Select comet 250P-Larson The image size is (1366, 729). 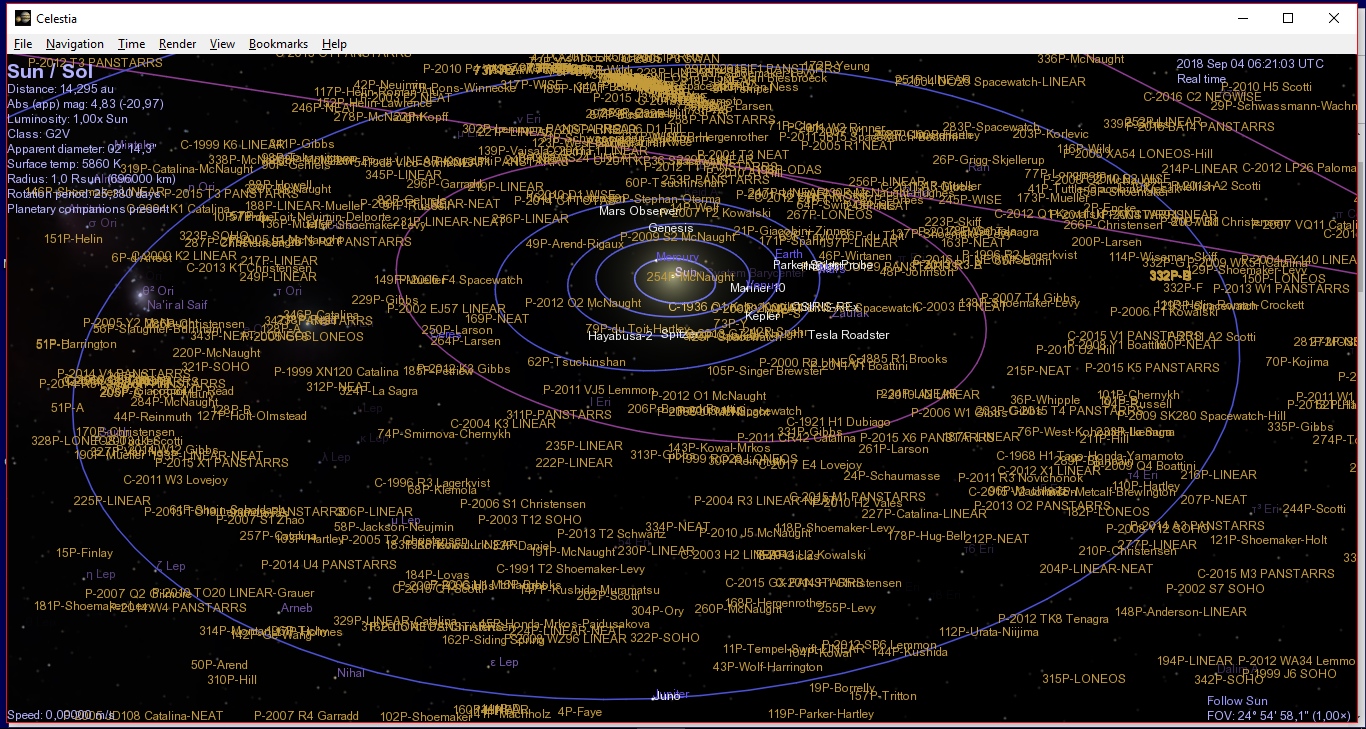pyautogui.click(x=457, y=330)
